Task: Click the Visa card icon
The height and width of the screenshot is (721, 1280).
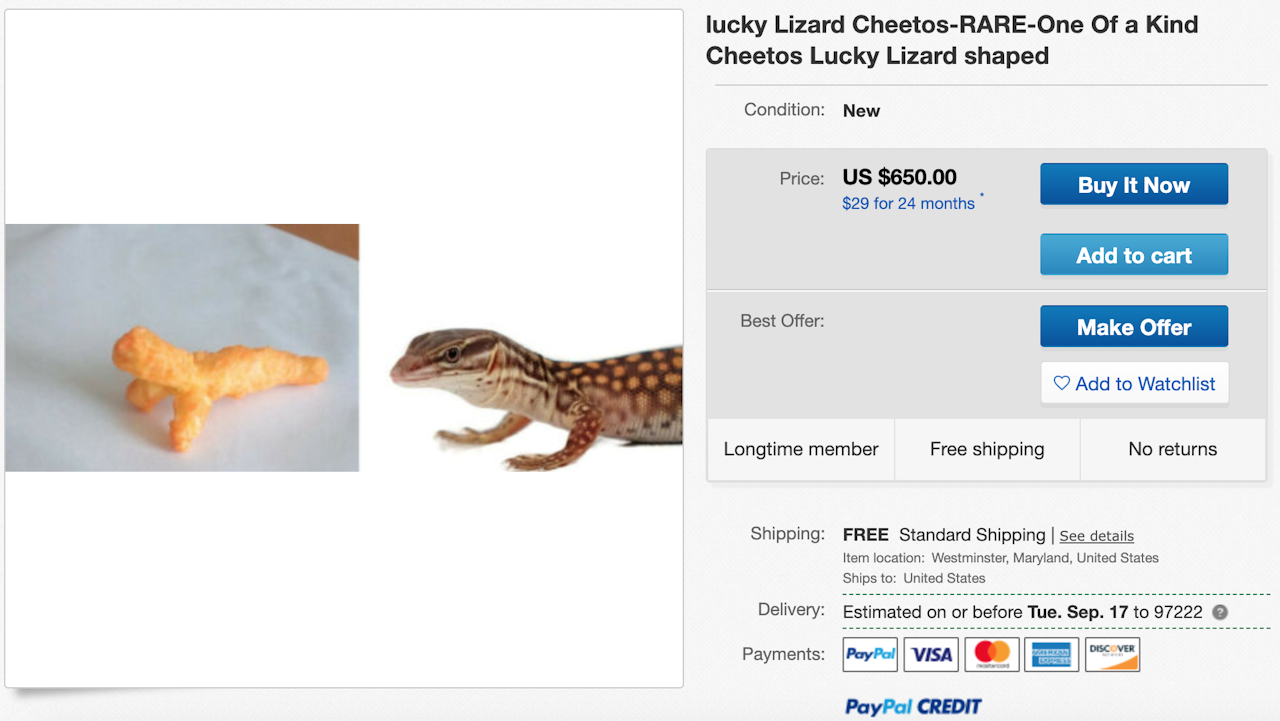Action: tap(931, 654)
